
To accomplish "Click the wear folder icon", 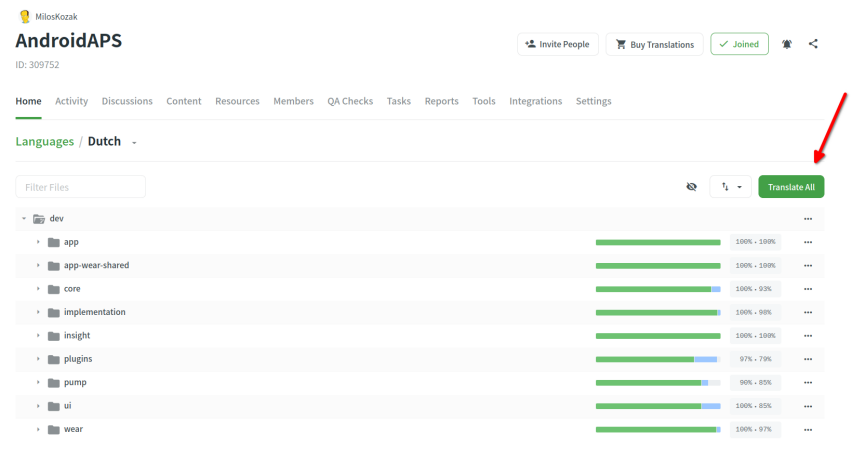I will coord(53,430).
